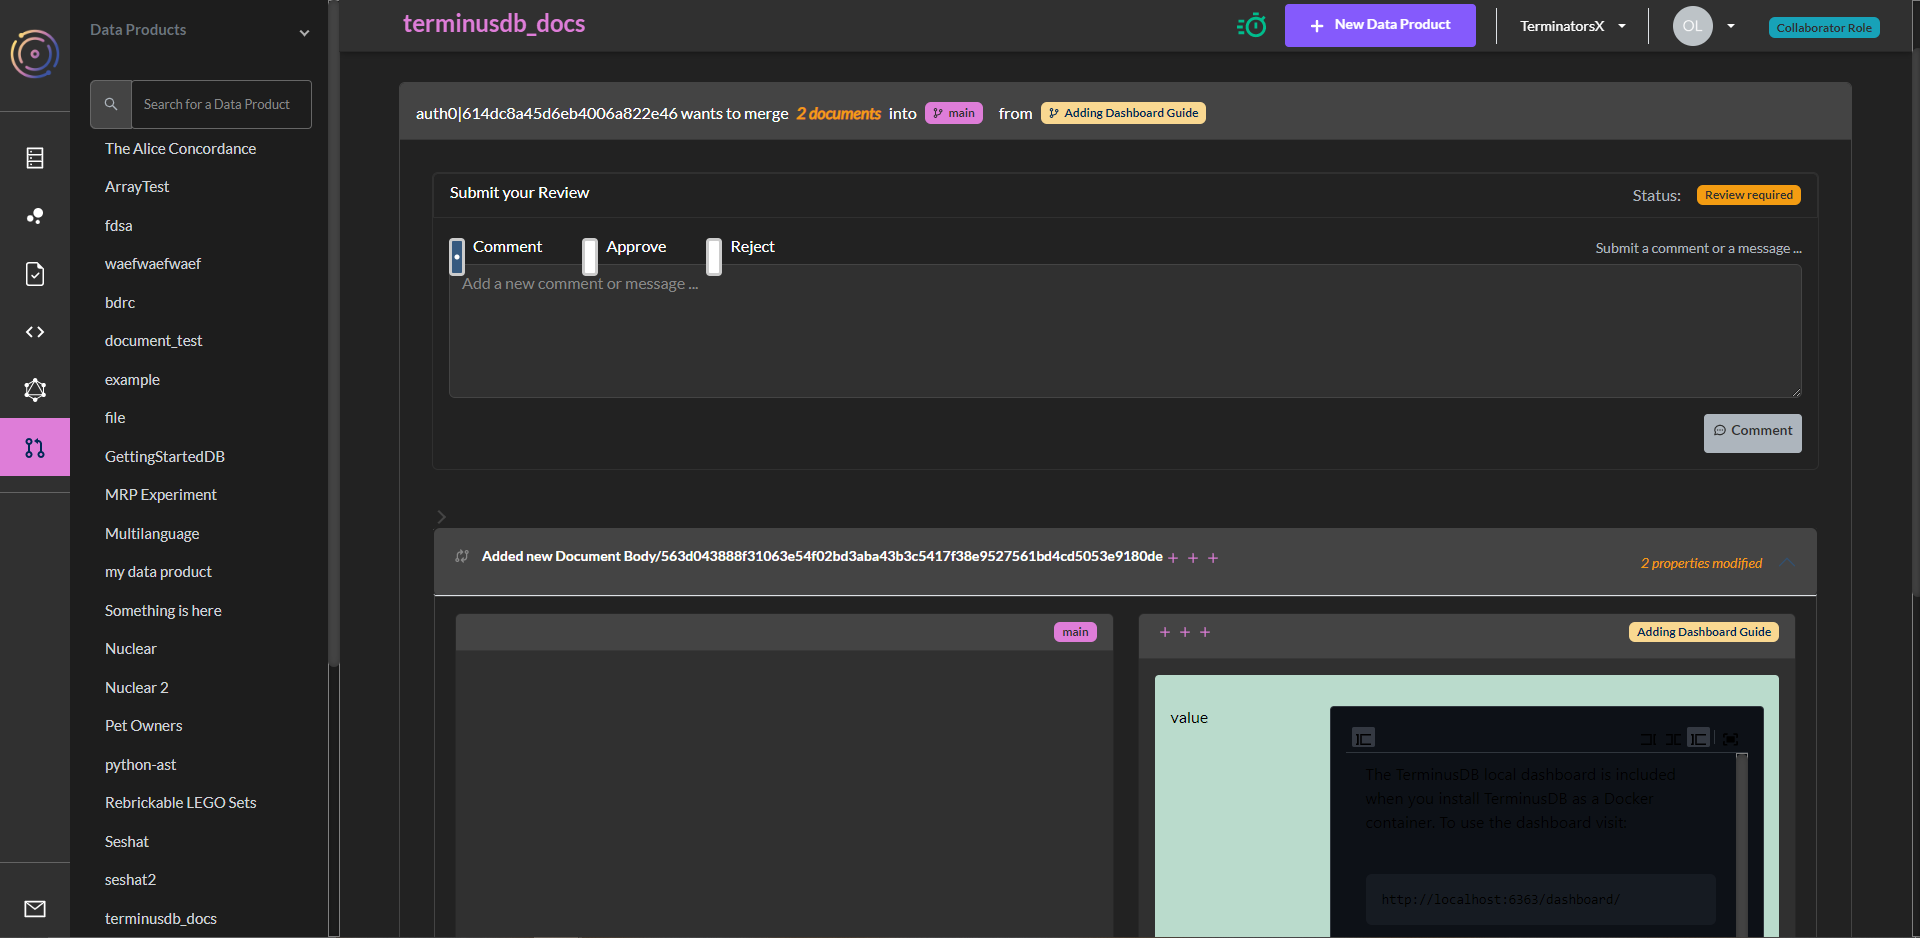The image size is (1920, 938).
Task: Select the Comment review option
Action: (x=457, y=257)
